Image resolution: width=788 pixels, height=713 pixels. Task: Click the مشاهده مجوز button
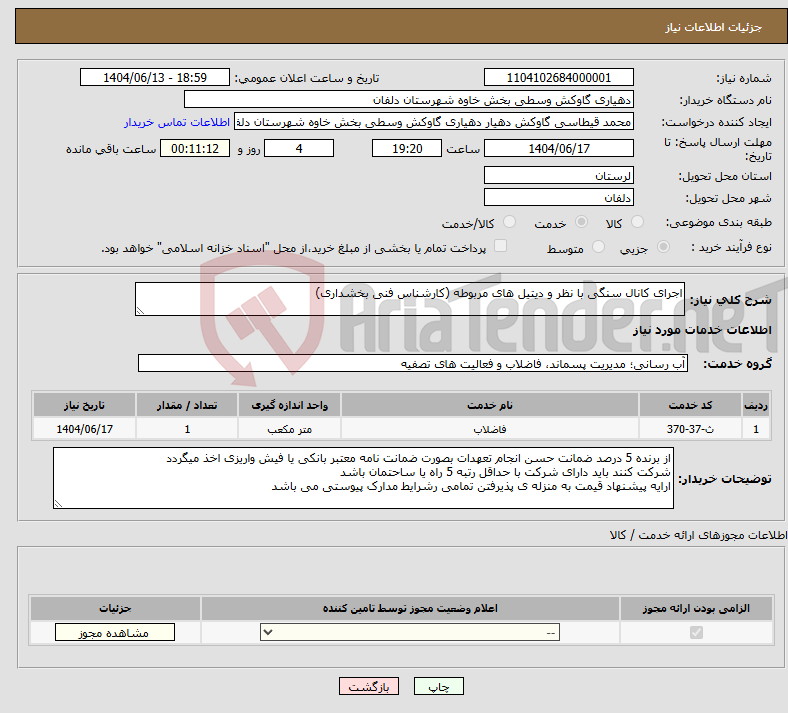tap(115, 633)
